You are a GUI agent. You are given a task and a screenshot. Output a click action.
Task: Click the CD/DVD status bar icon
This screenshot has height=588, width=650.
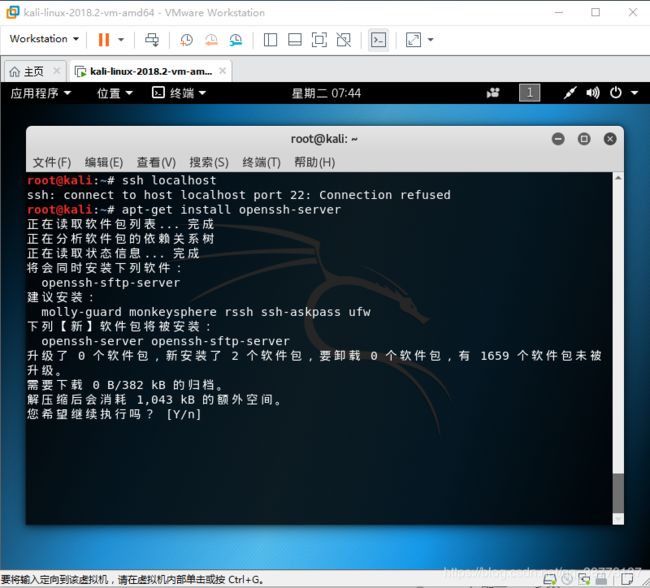point(567,578)
